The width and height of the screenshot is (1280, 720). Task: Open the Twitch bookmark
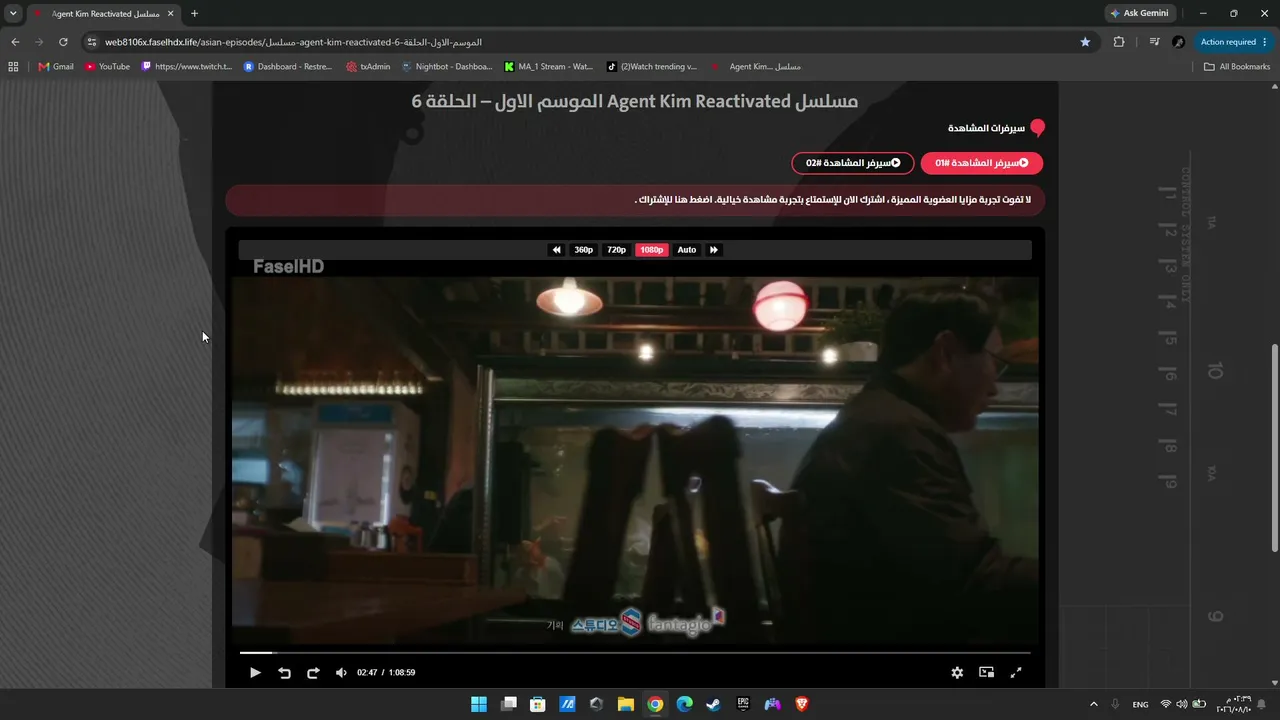pos(186,67)
